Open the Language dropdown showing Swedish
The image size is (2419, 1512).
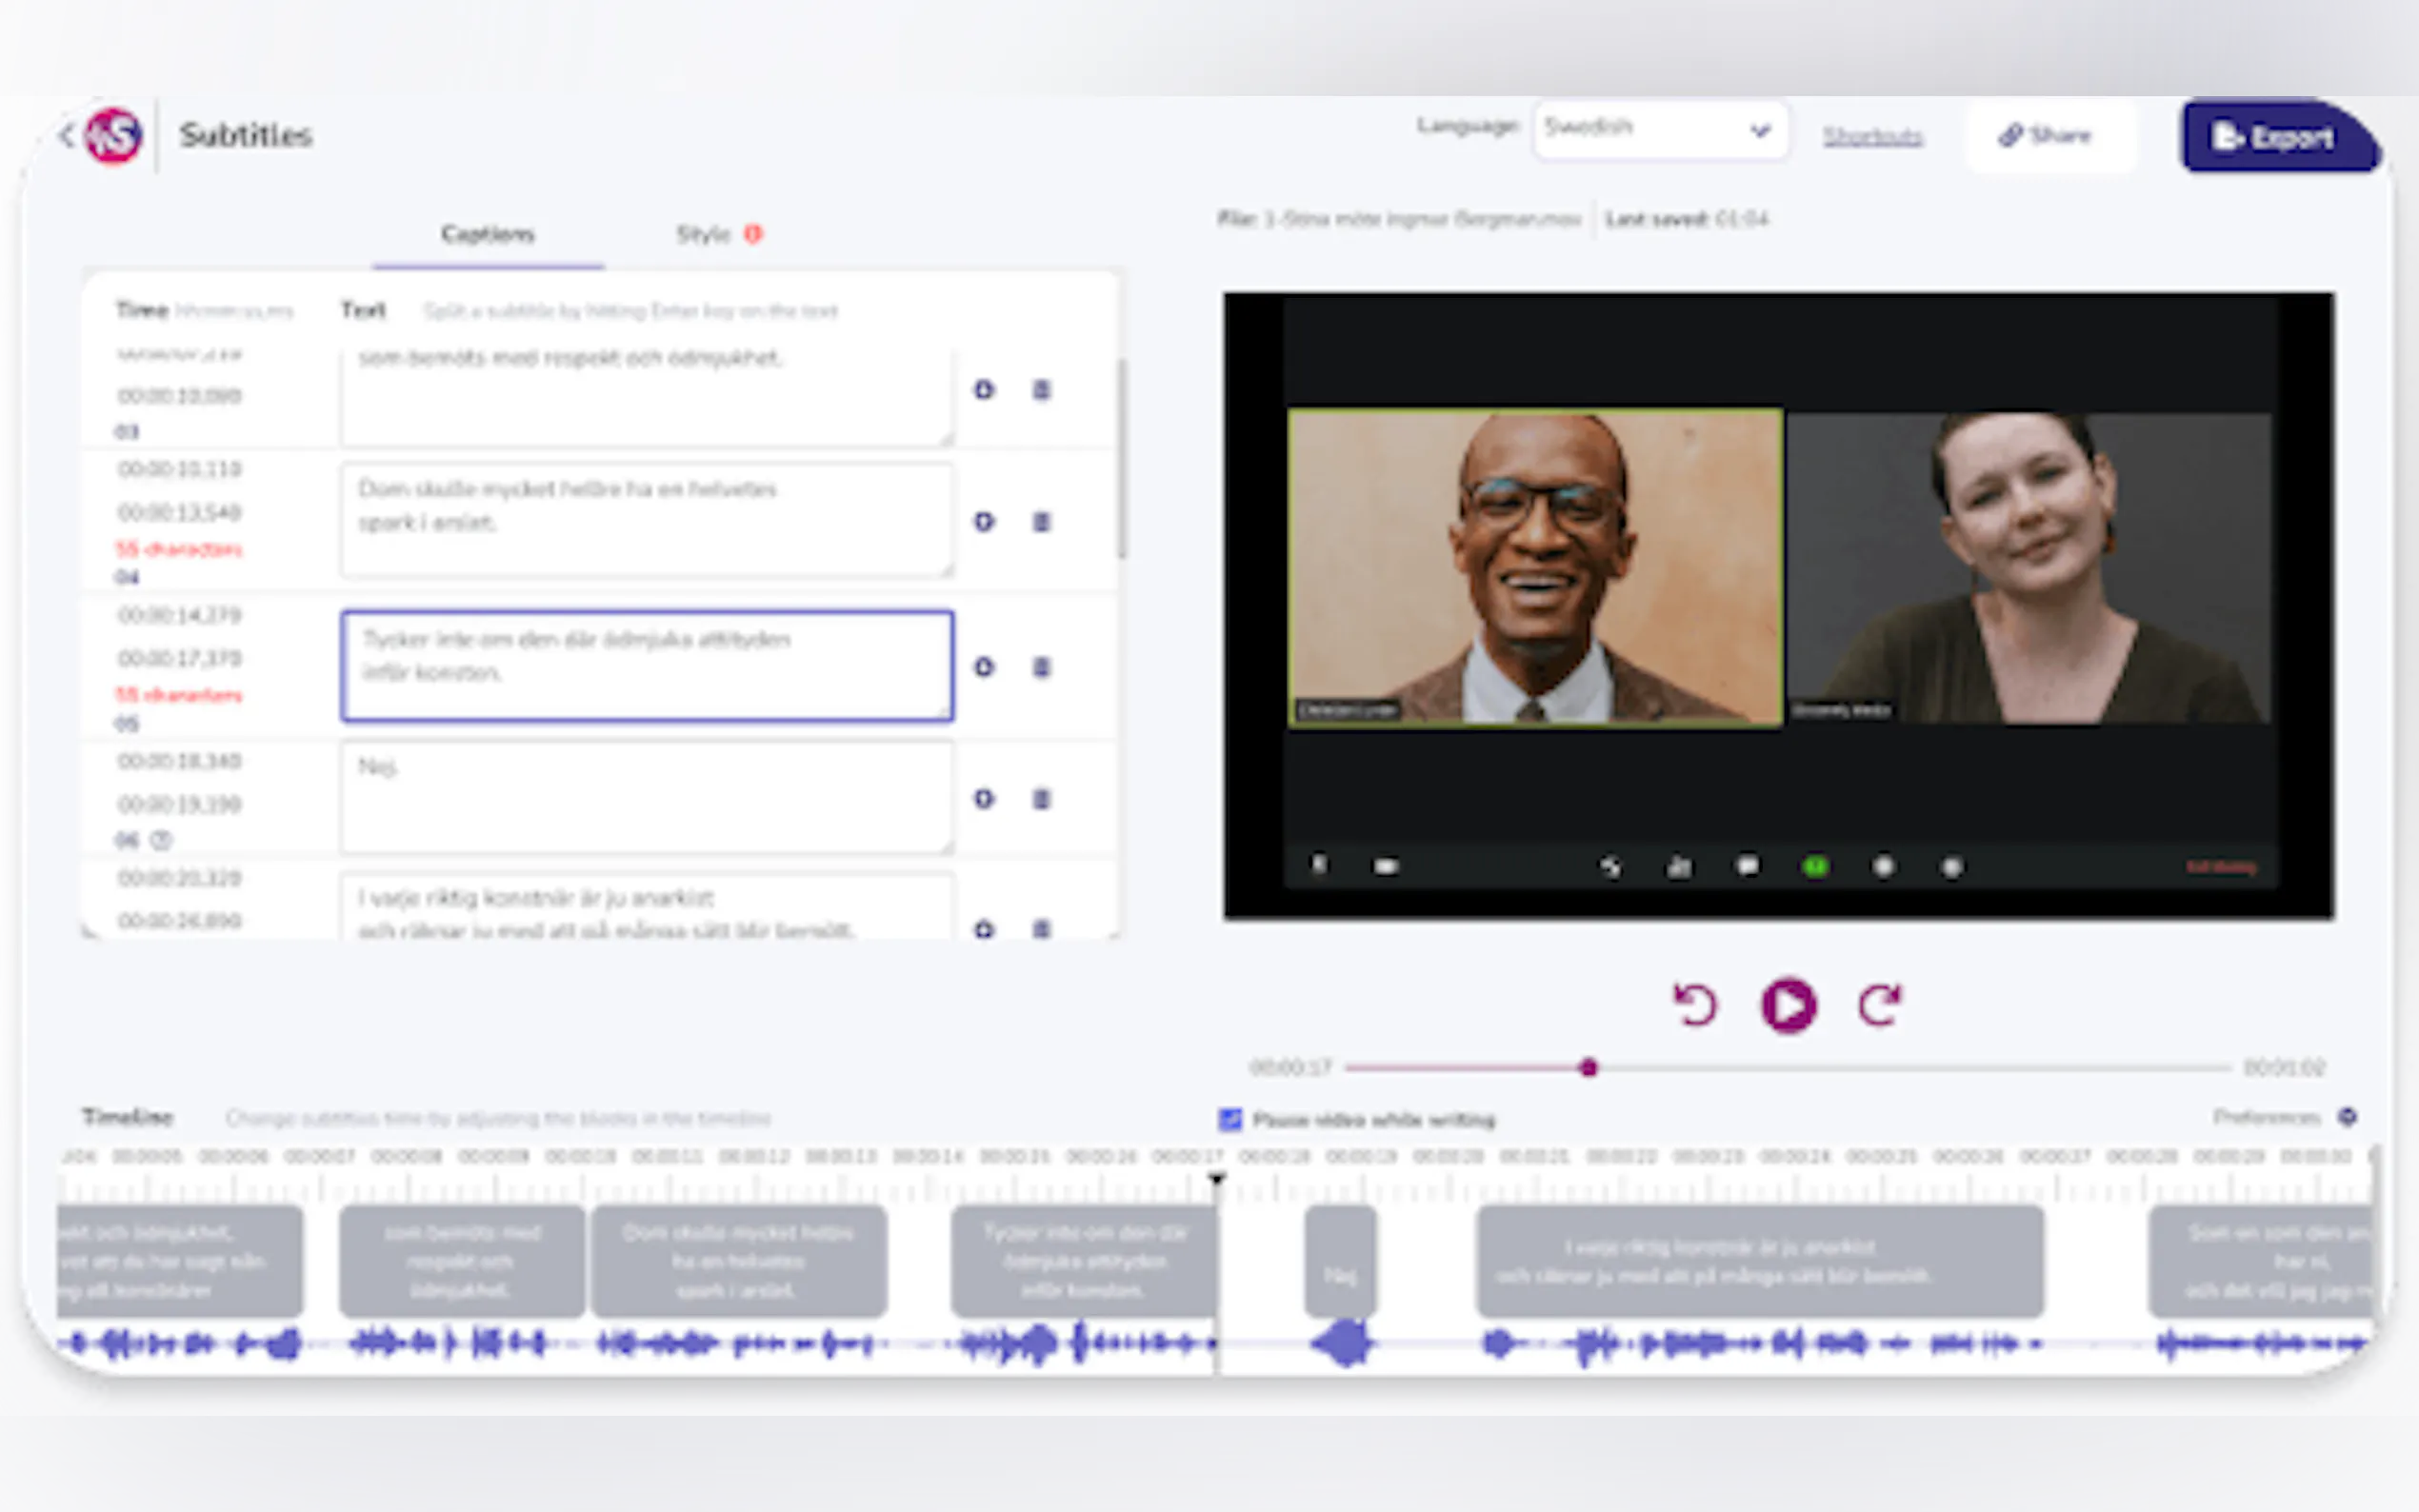(1660, 130)
